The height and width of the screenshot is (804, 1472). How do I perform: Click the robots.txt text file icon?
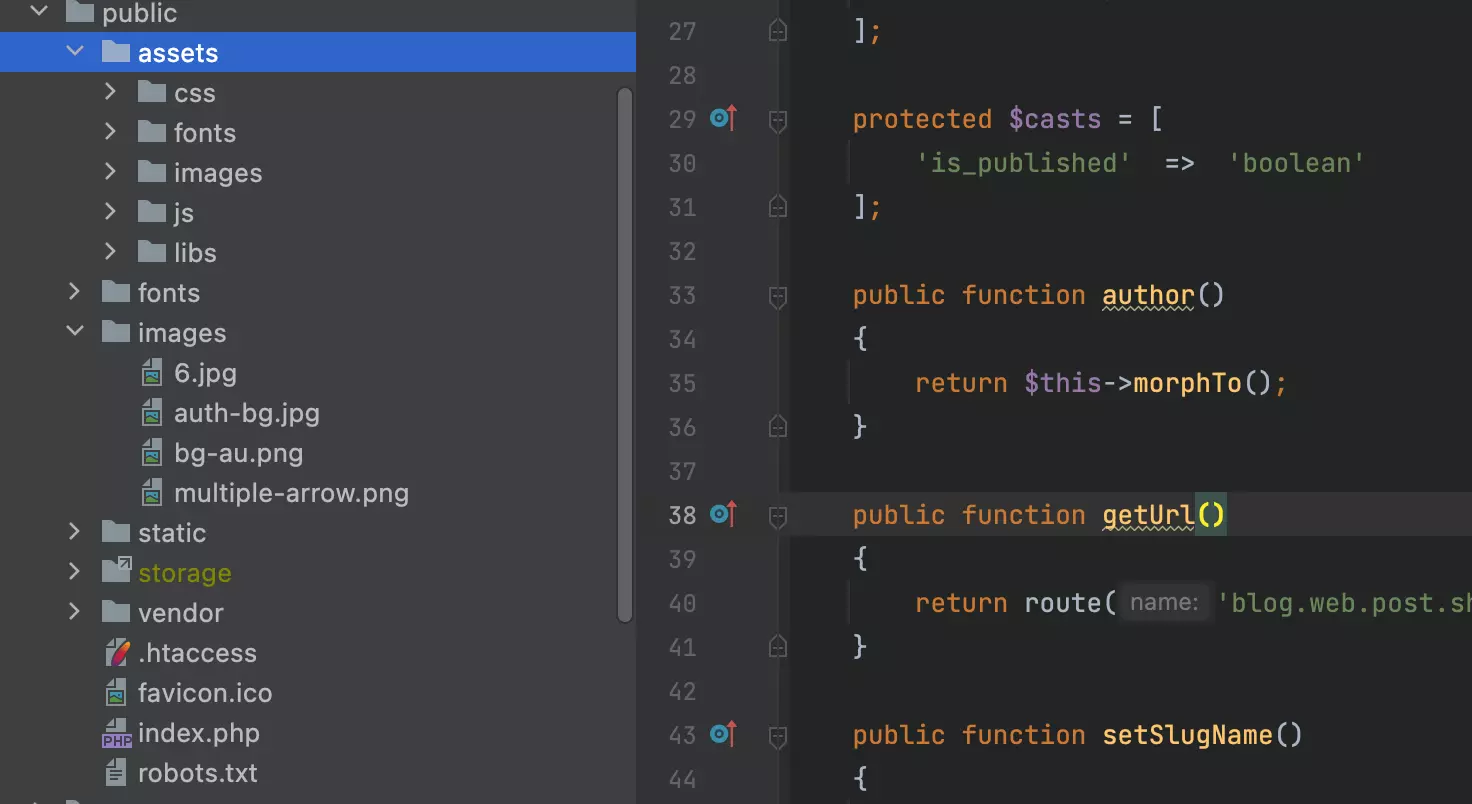pyautogui.click(x=117, y=773)
